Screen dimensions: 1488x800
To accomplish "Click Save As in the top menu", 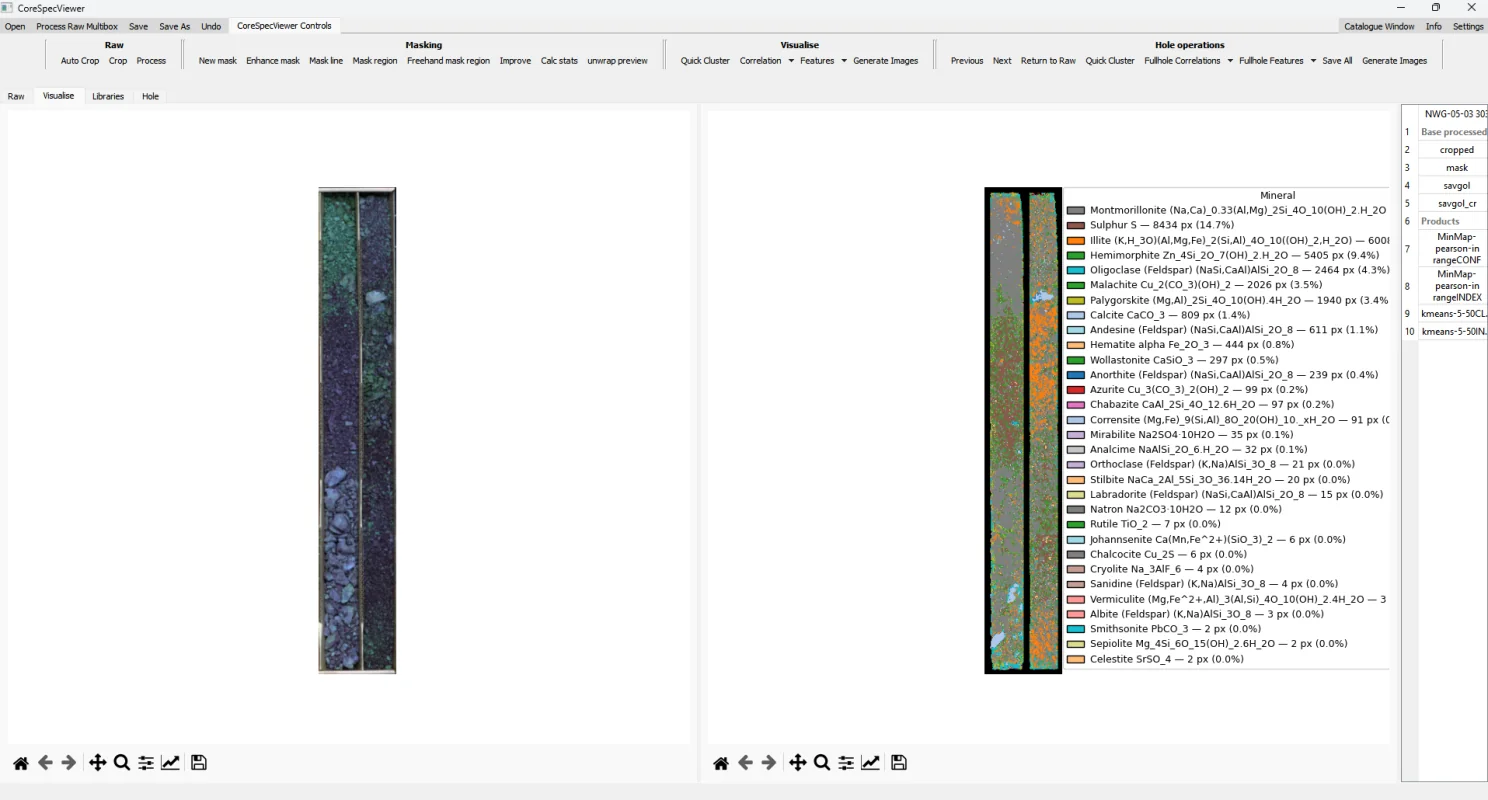I will (174, 27).
